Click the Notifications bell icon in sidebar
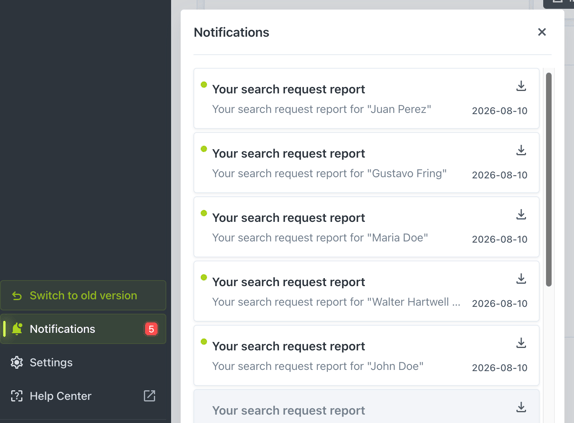The image size is (574, 423). pos(17,329)
